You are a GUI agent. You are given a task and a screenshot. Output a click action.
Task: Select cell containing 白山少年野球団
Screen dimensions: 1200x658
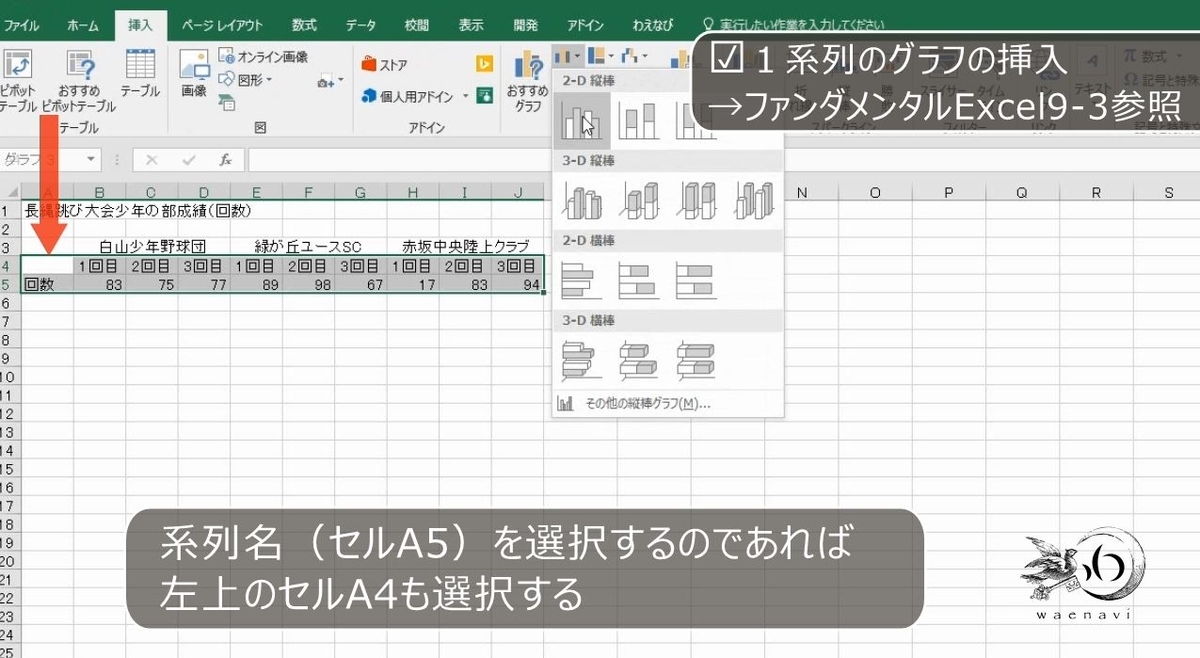pyautogui.click(x=152, y=247)
